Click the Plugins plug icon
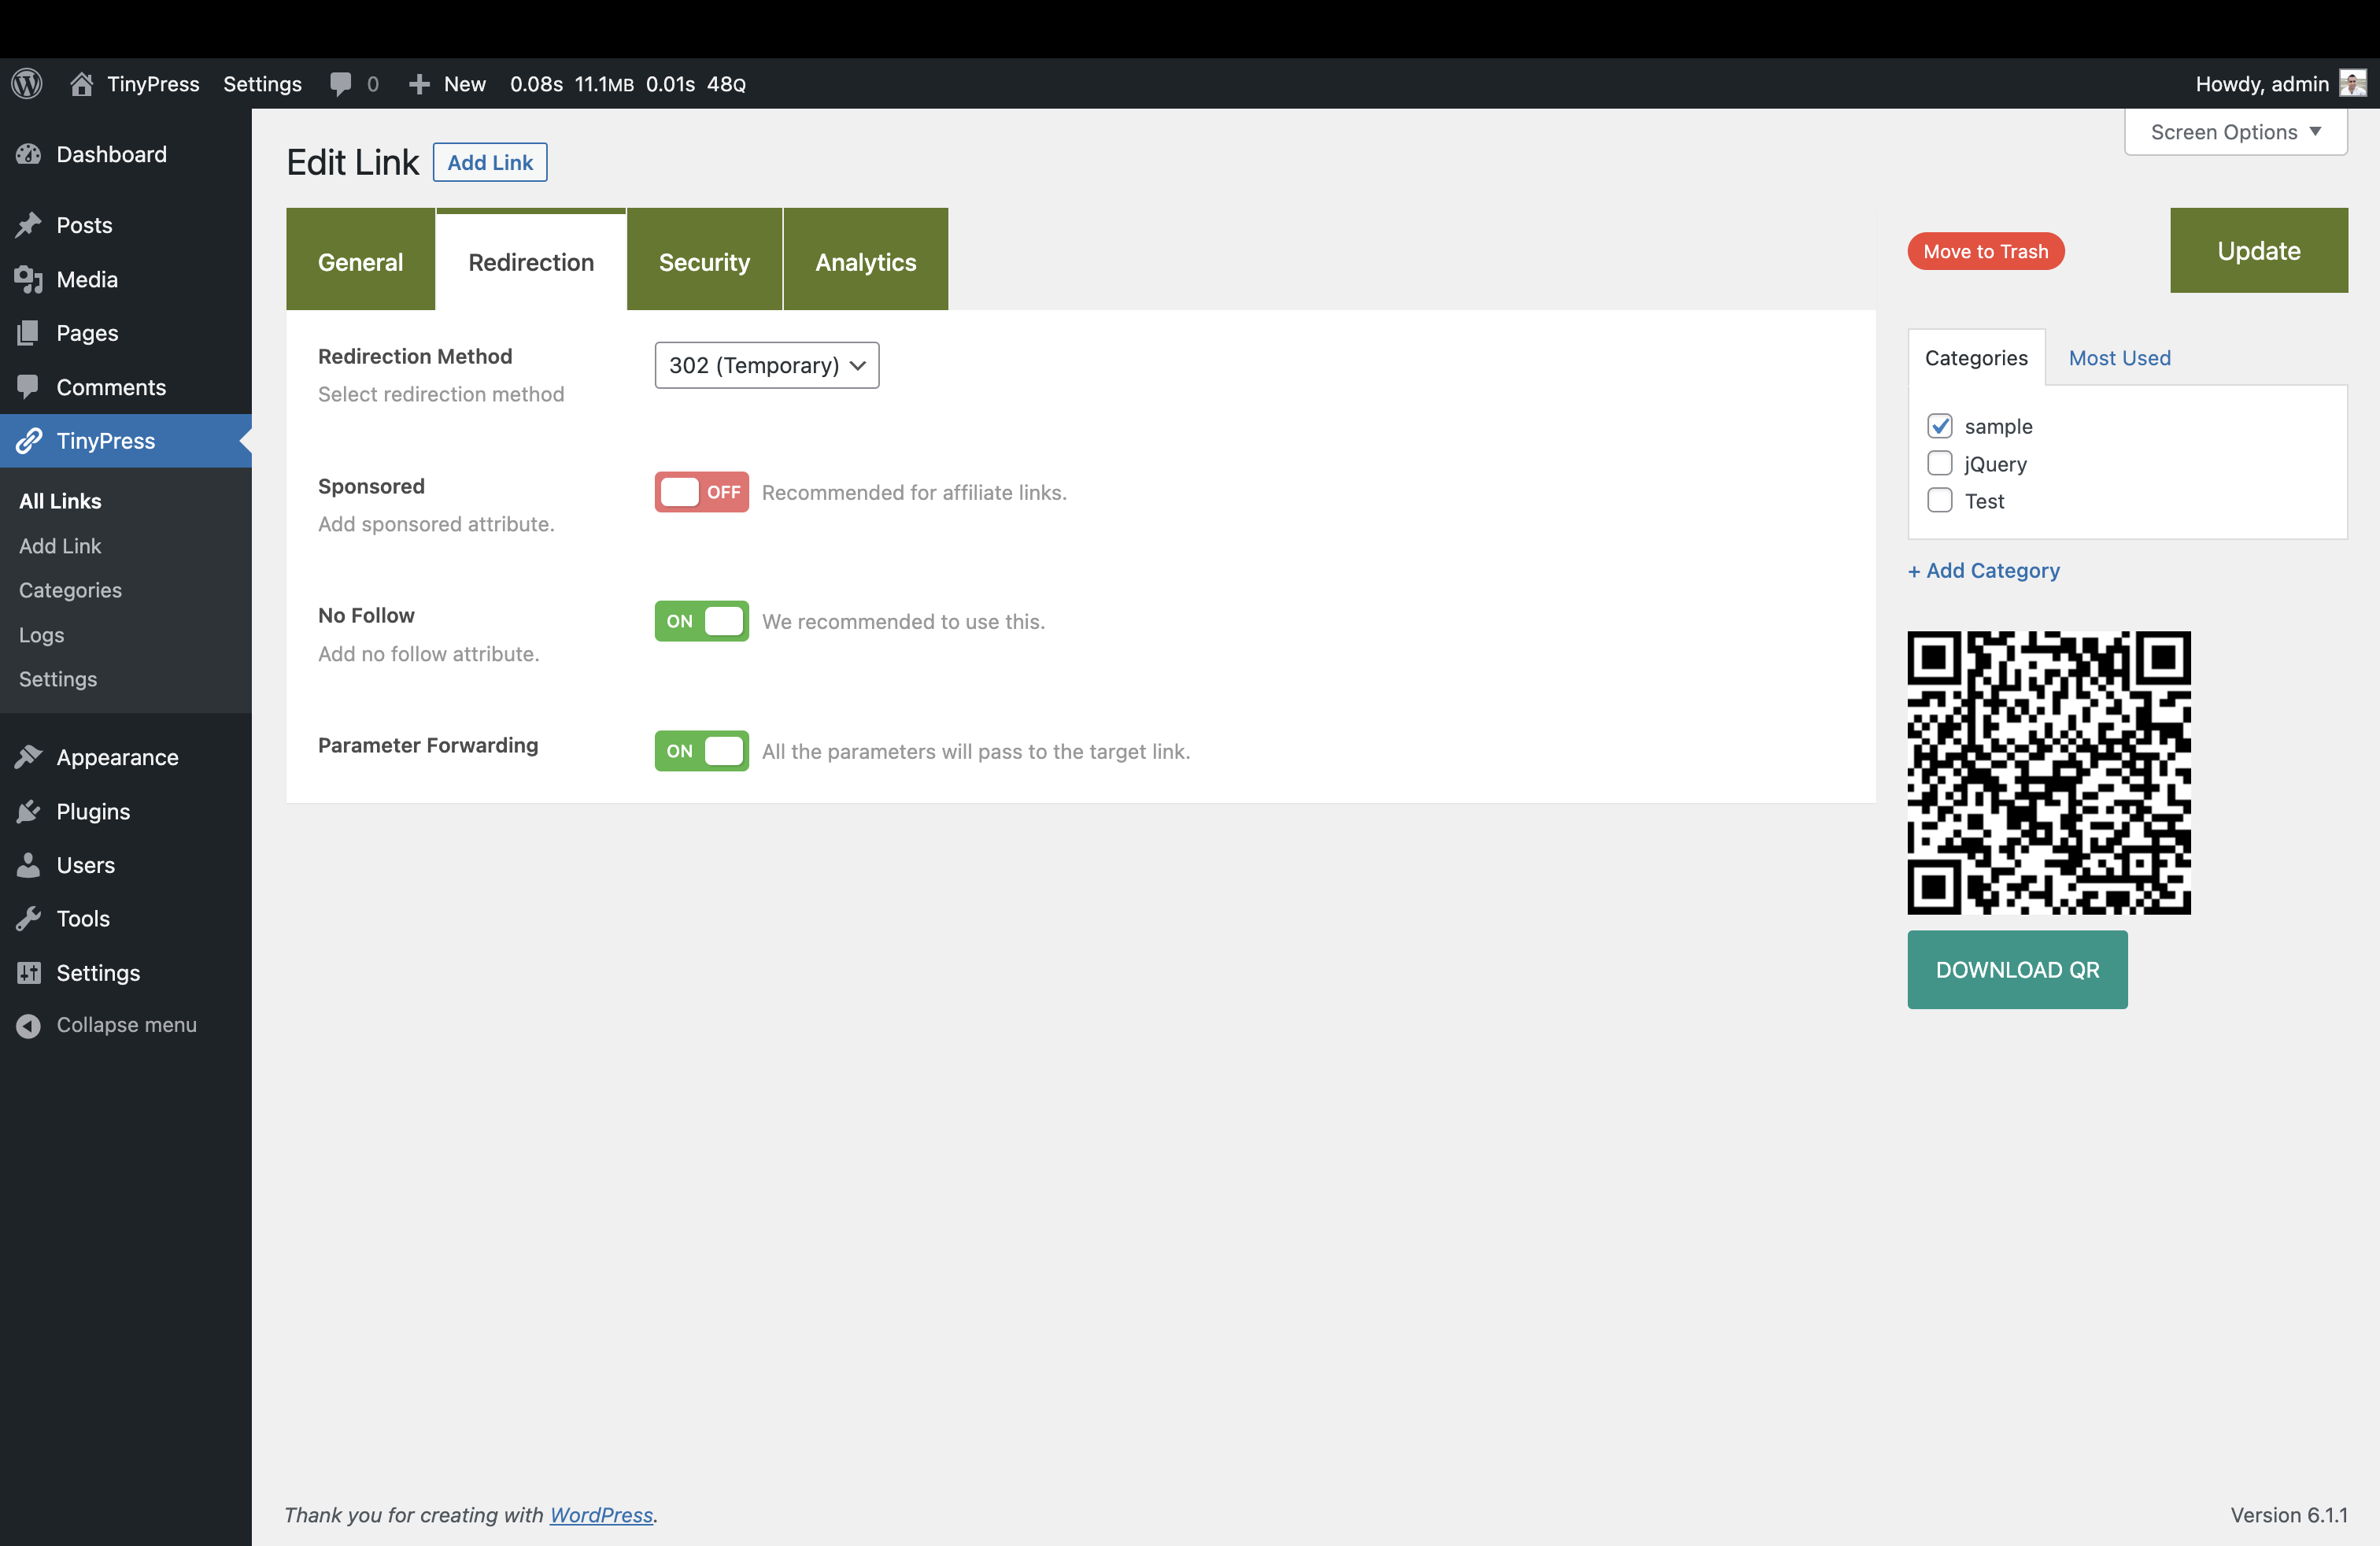 [x=29, y=811]
